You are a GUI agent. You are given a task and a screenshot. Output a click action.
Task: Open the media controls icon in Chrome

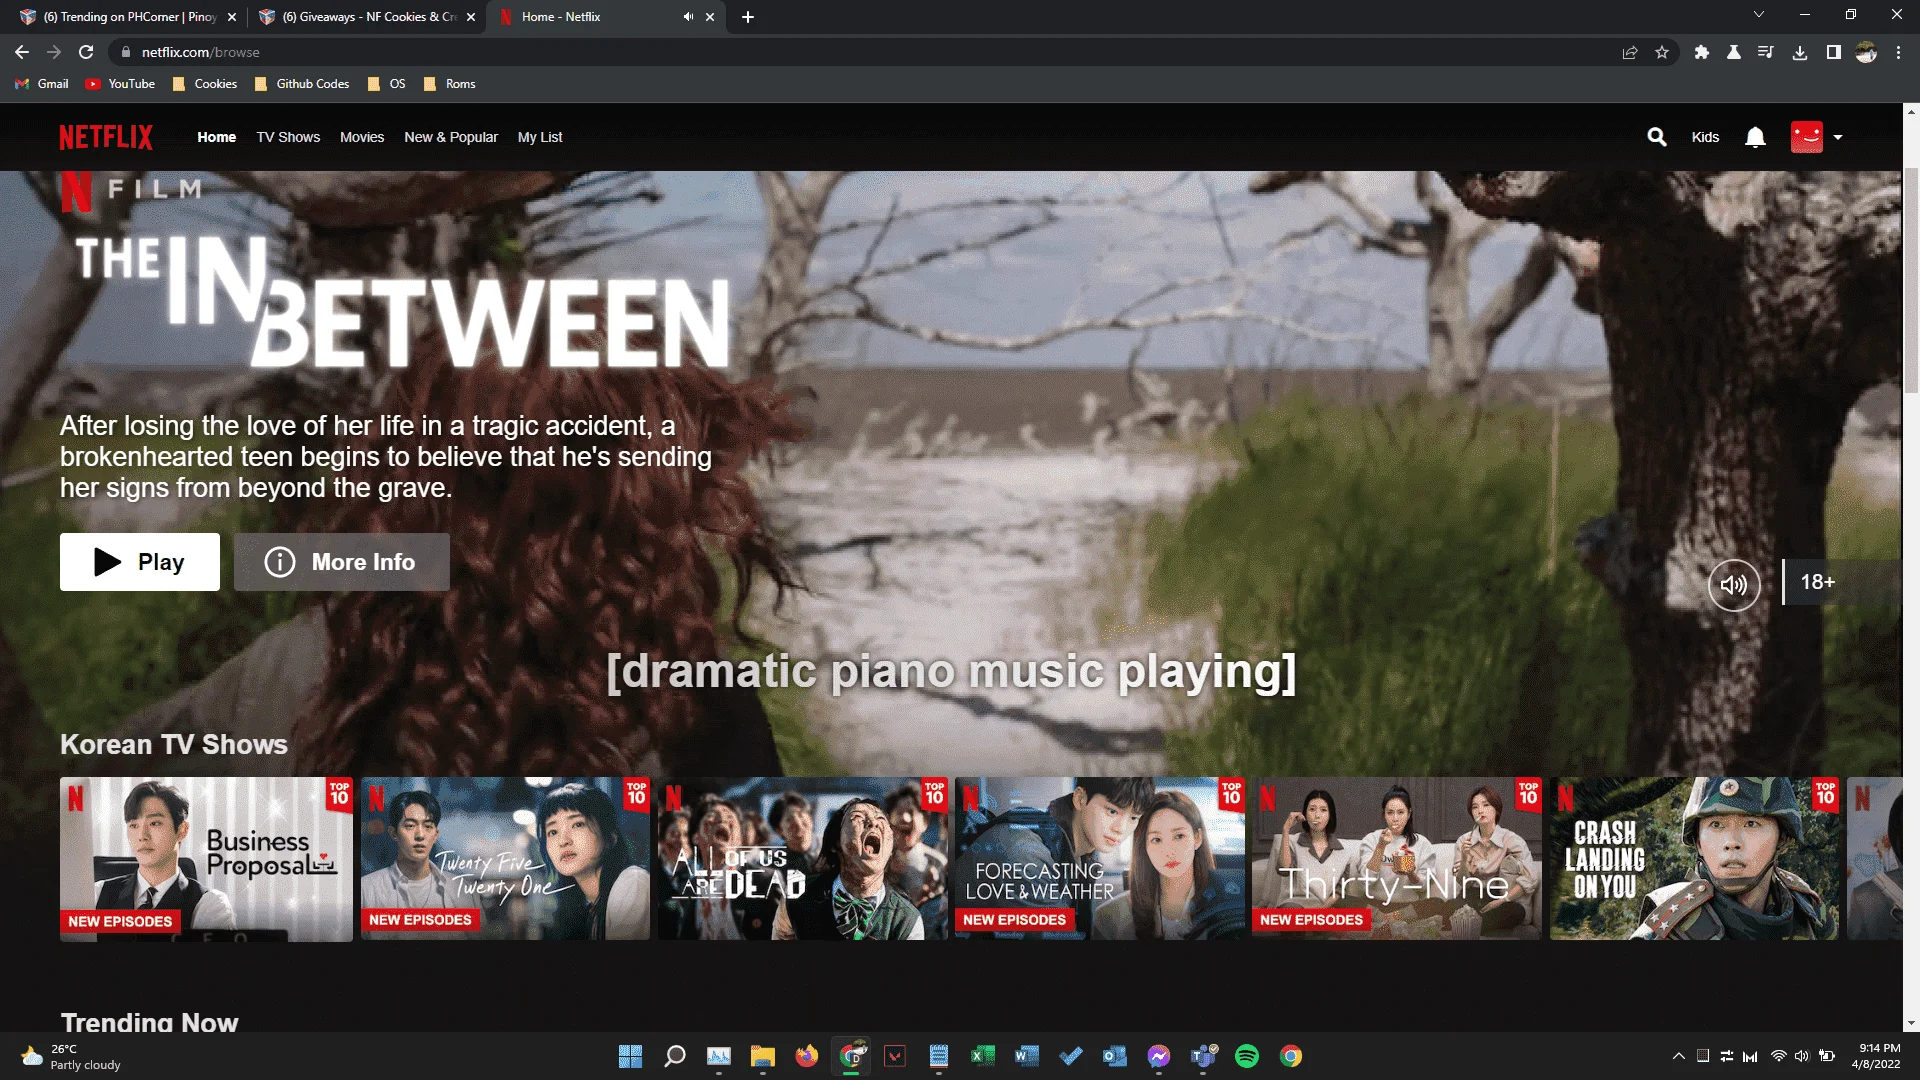click(1766, 52)
